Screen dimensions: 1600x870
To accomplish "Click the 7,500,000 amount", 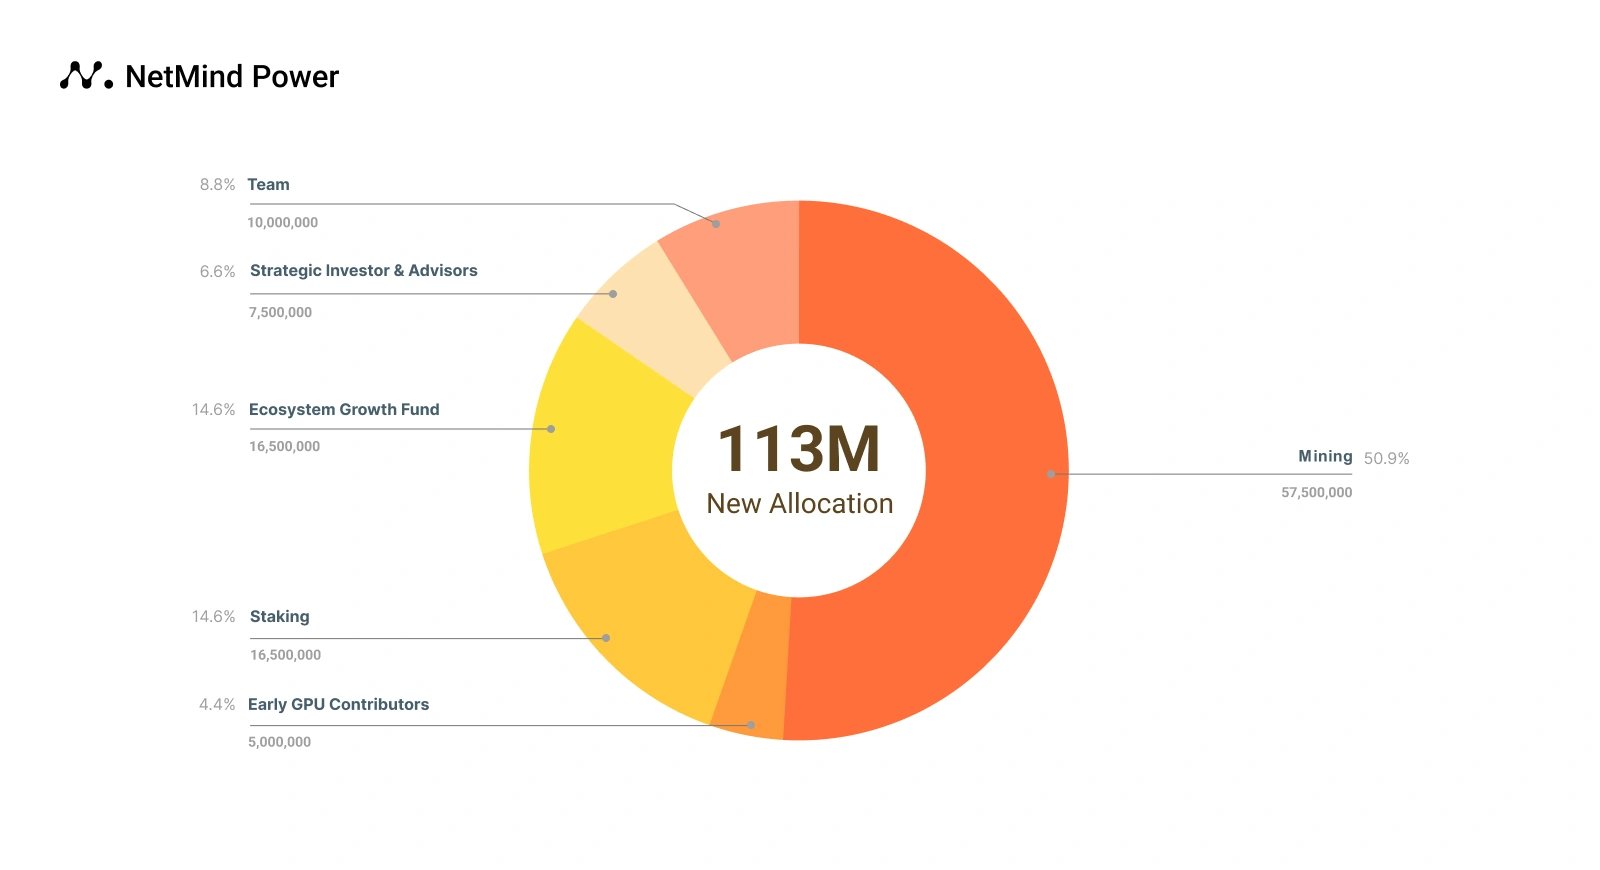I will [x=280, y=312].
